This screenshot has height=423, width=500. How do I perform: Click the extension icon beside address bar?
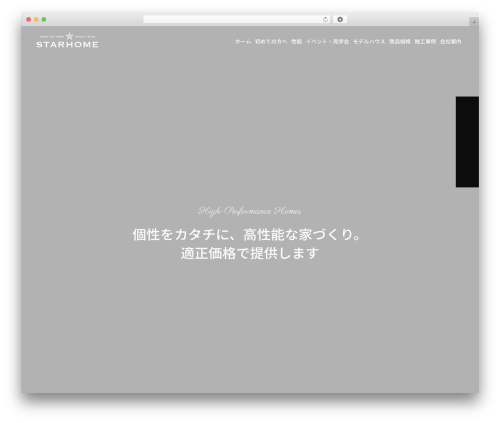click(x=340, y=20)
